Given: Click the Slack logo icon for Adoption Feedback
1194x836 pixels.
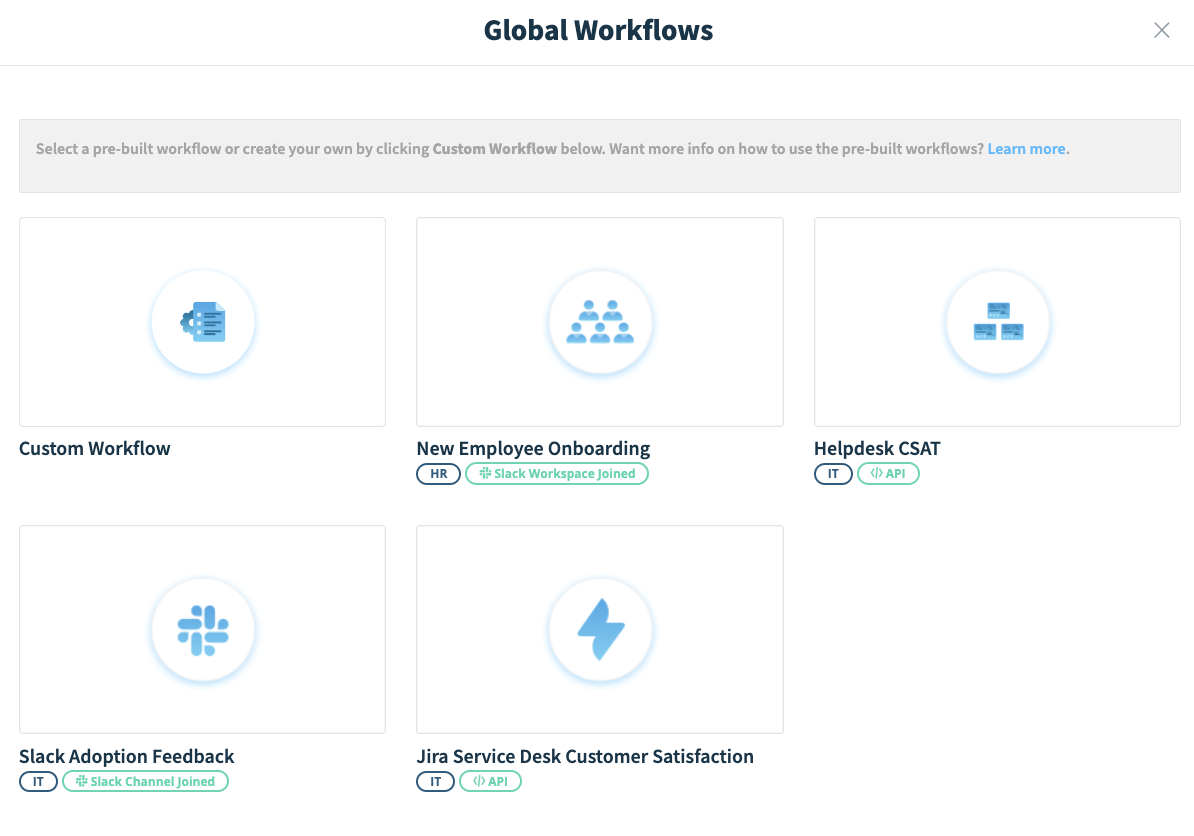Looking at the screenshot, I should click(x=203, y=630).
